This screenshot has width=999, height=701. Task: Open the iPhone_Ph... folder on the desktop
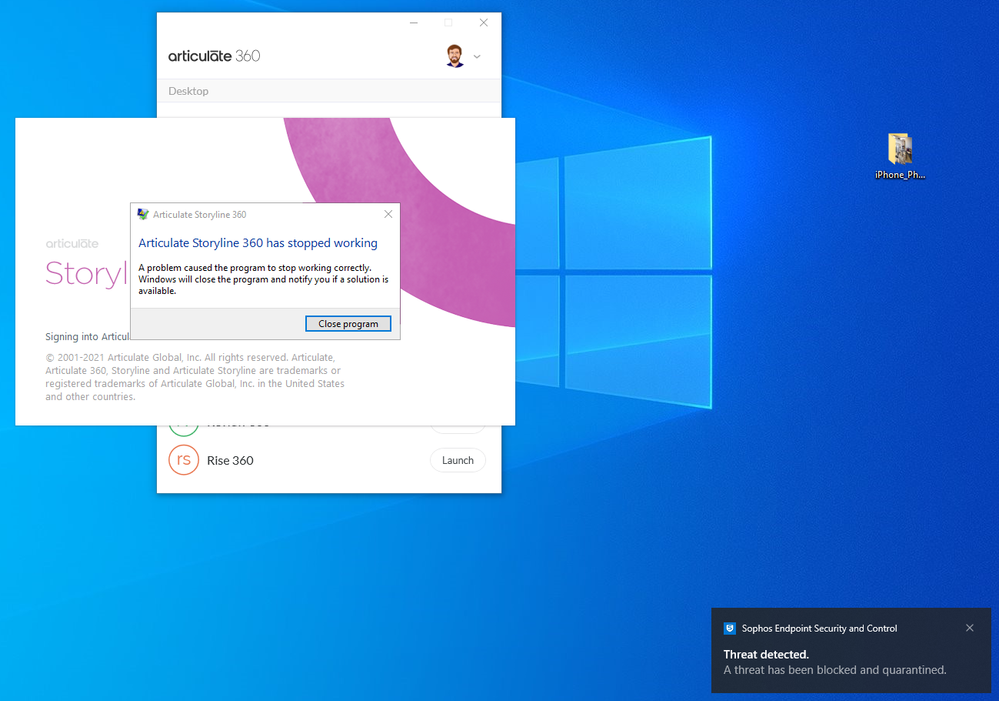click(x=900, y=156)
